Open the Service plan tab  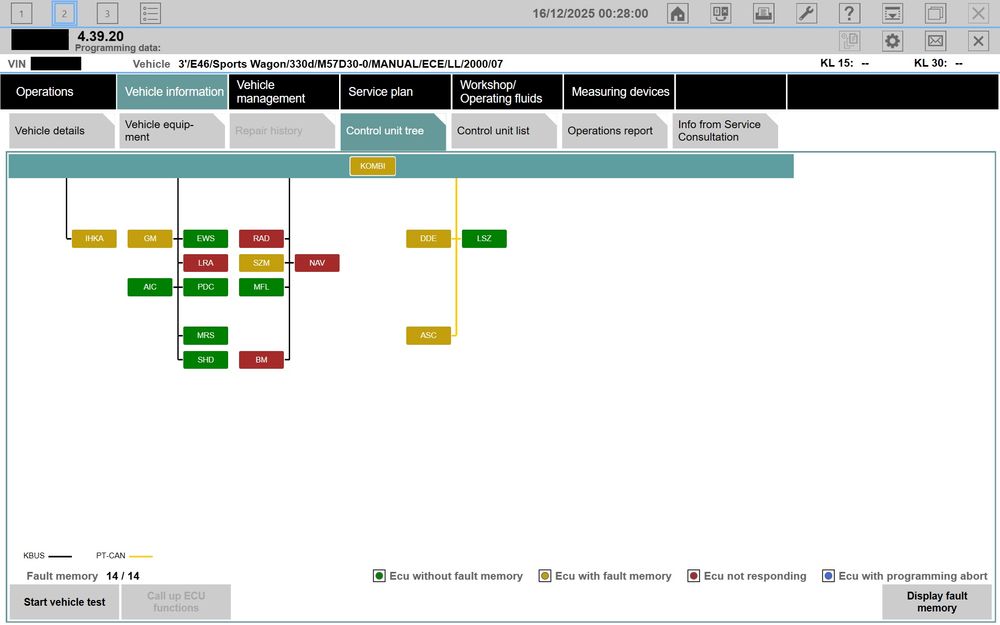coord(395,92)
